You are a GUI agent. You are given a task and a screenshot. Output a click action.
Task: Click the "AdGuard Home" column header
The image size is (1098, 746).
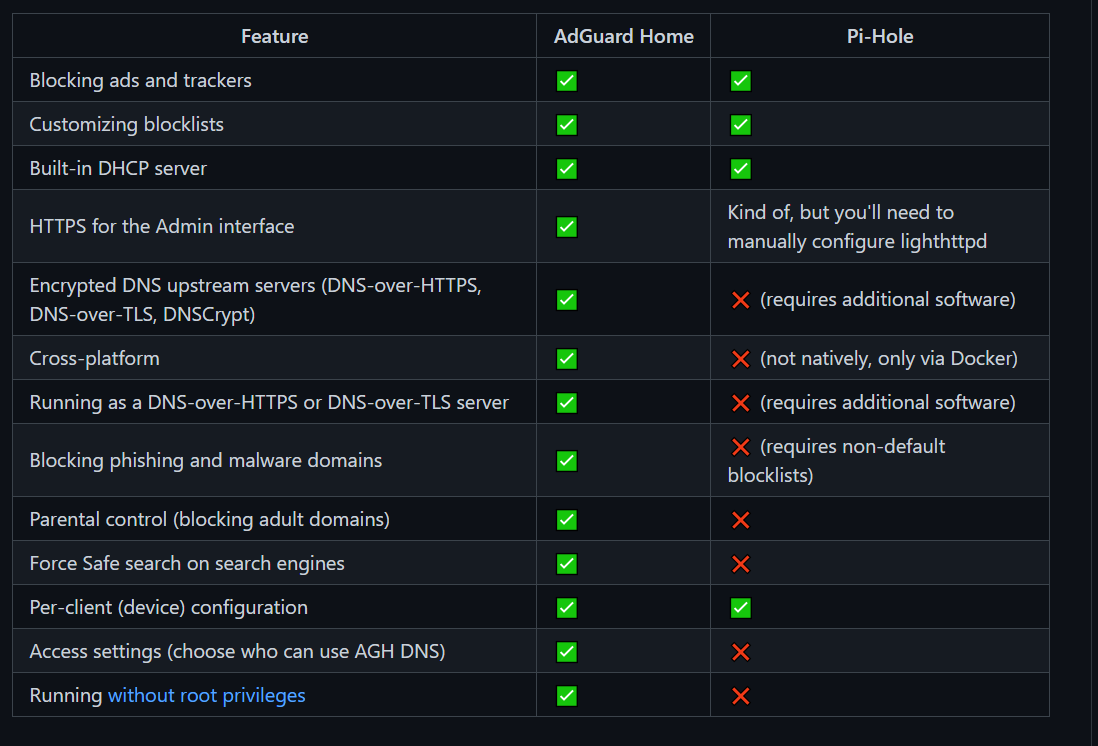point(623,36)
